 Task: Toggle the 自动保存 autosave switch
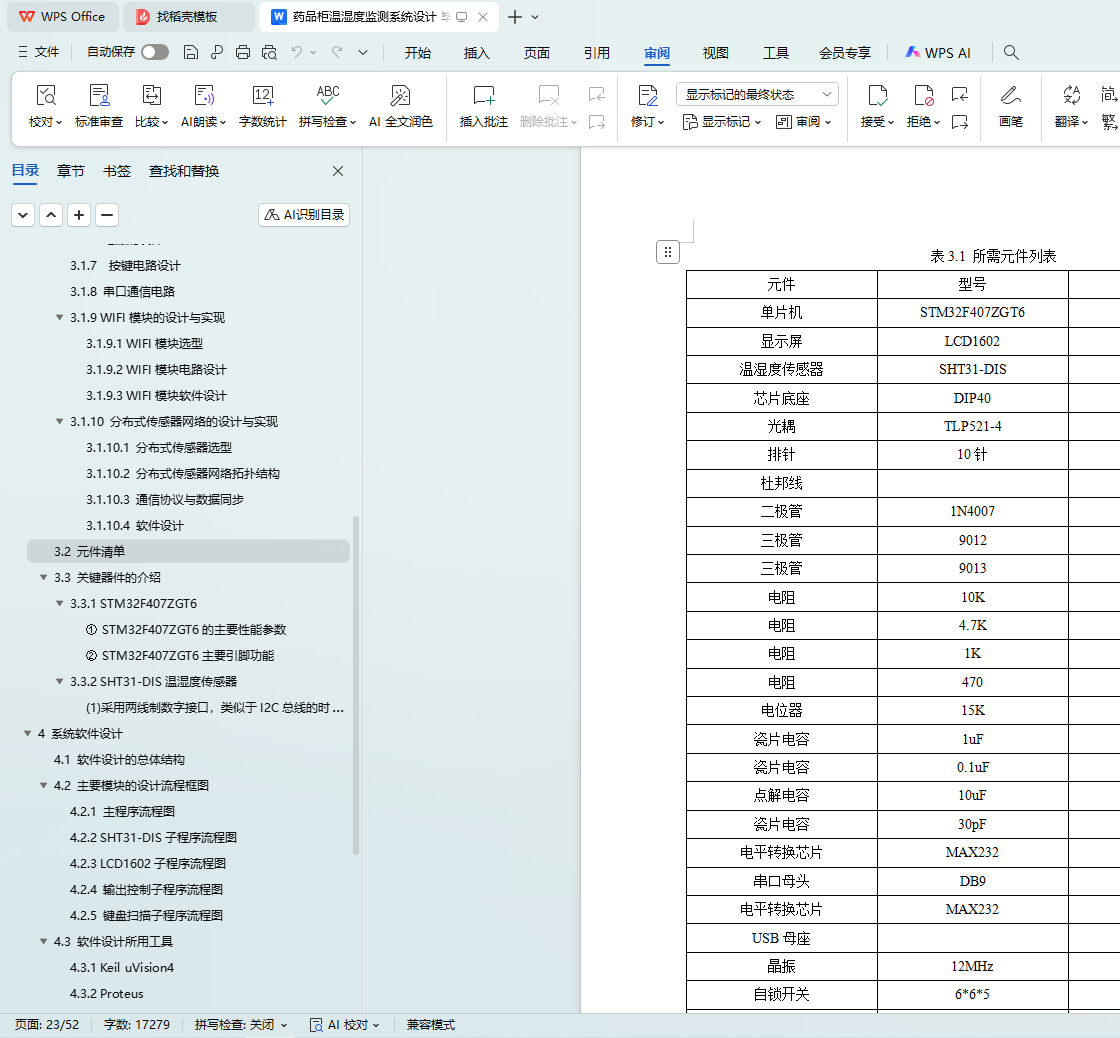point(155,53)
